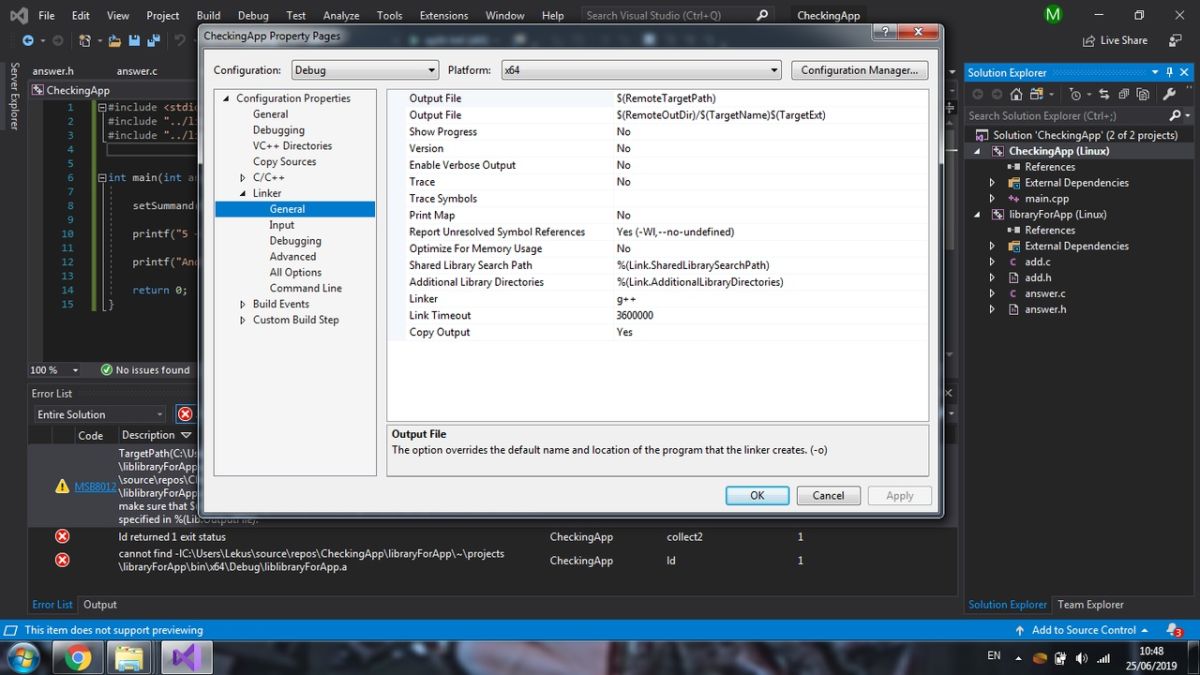Open the Build menu
The height and width of the screenshot is (675, 1200).
[208, 15]
